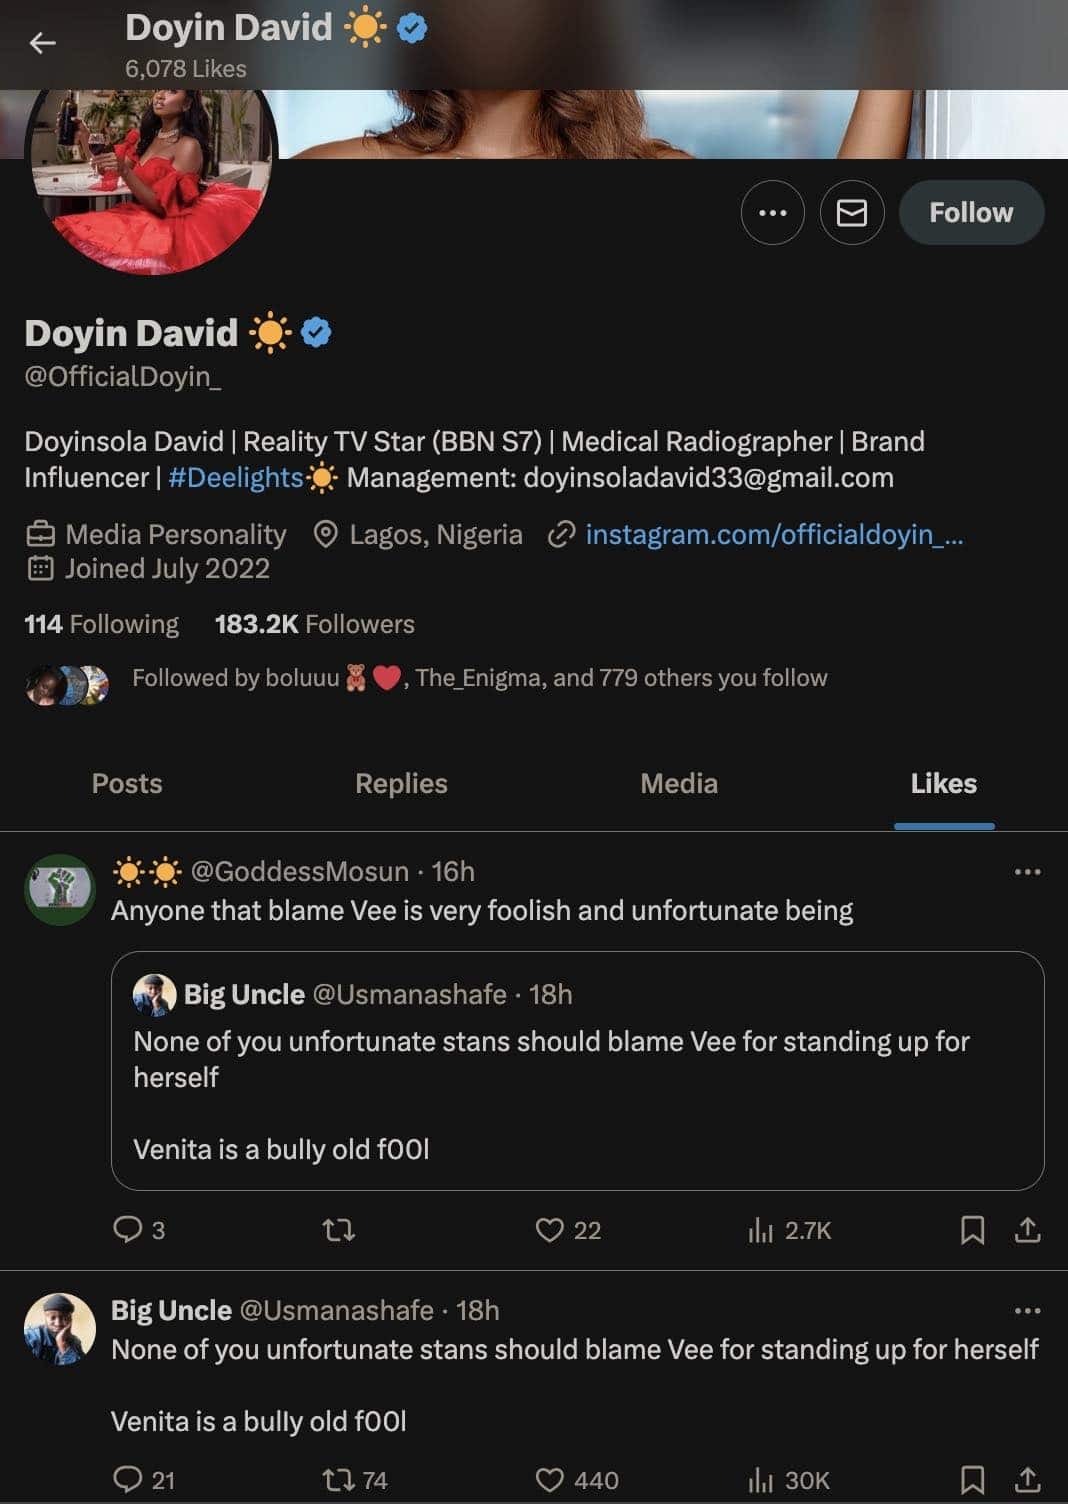Switch to the Media tab

point(679,783)
